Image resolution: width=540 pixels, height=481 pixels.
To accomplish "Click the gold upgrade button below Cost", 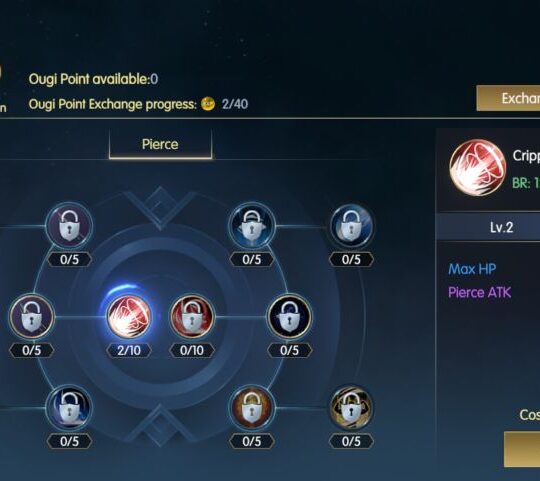I will click(522, 449).
